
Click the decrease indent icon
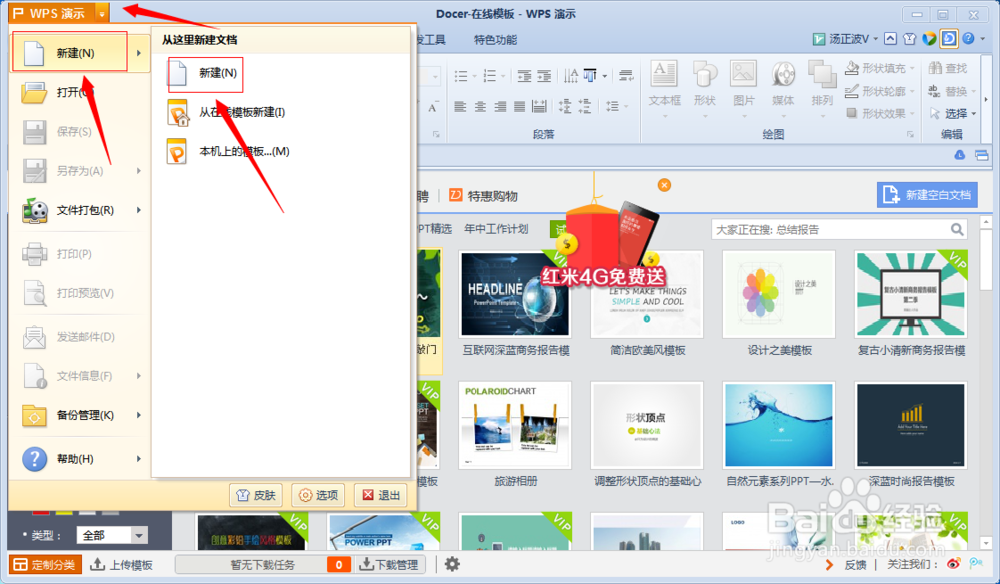524,77
